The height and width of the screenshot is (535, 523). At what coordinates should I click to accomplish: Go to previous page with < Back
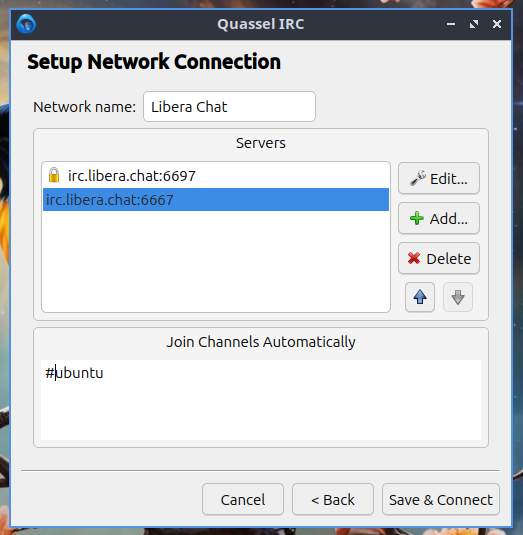pos(333,500)
